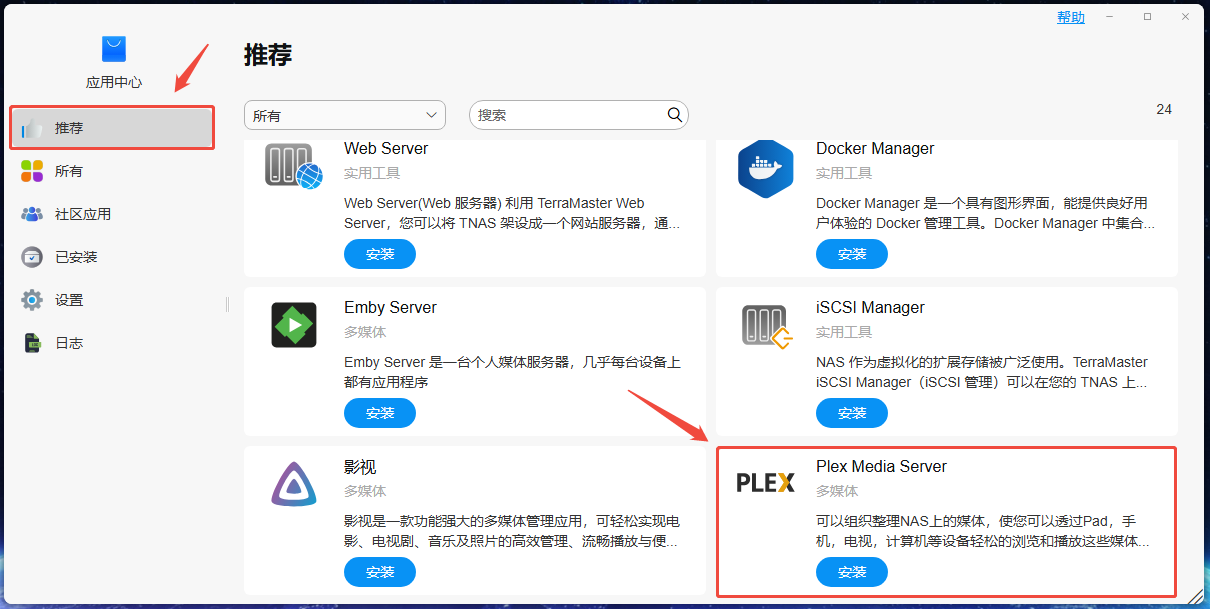Click the iSCSI Manager app title
1210x609 pixels.
pyautogui.click(x=870, y=307)
